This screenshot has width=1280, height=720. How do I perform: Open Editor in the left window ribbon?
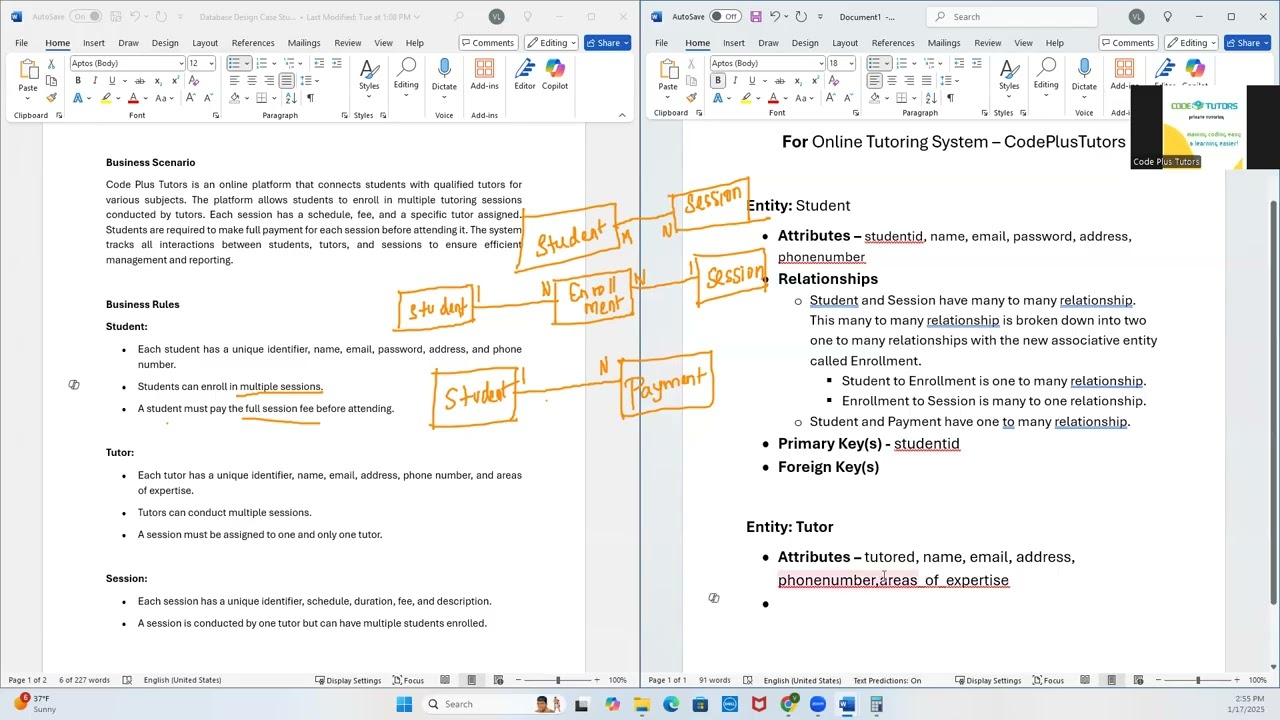pyautogui.click(x=525, y=75)
